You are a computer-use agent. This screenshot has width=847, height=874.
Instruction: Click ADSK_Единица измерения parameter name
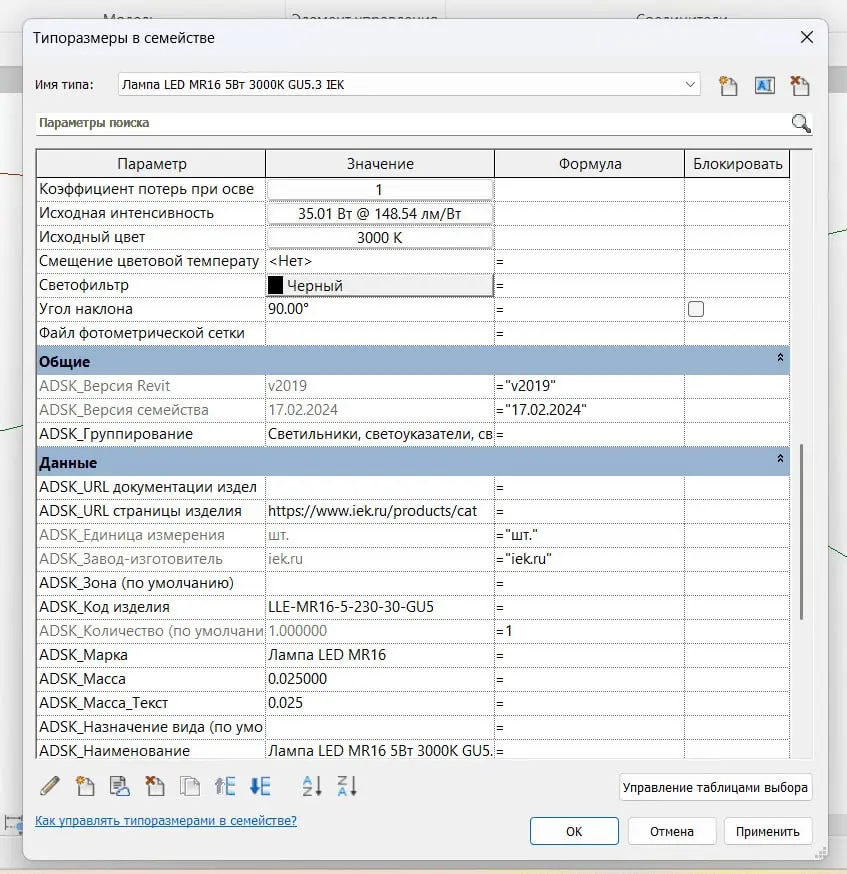coord(132,535)
